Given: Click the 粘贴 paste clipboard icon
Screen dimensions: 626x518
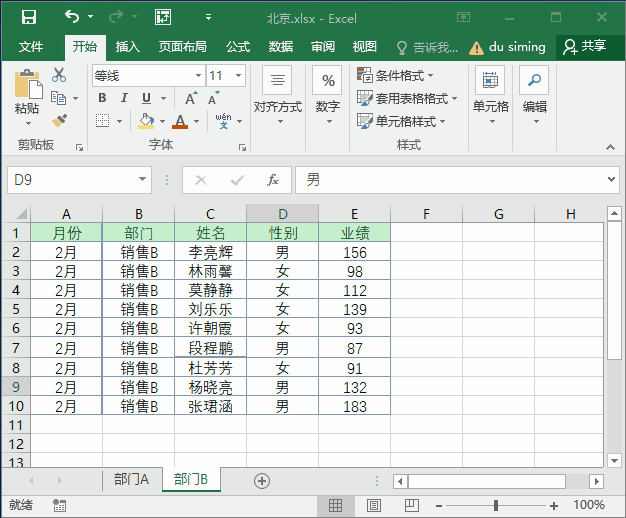Looking at the screenshot, I should pos(28,84).
